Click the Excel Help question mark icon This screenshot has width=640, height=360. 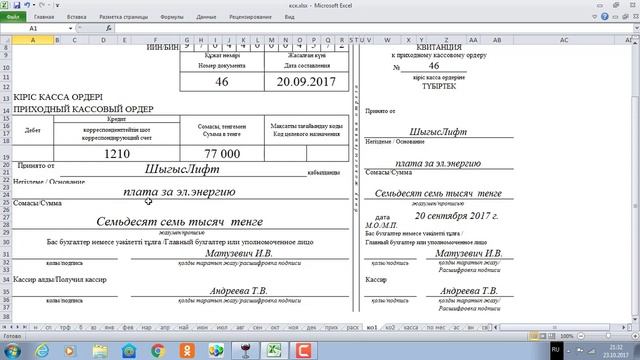pos(604,17)
